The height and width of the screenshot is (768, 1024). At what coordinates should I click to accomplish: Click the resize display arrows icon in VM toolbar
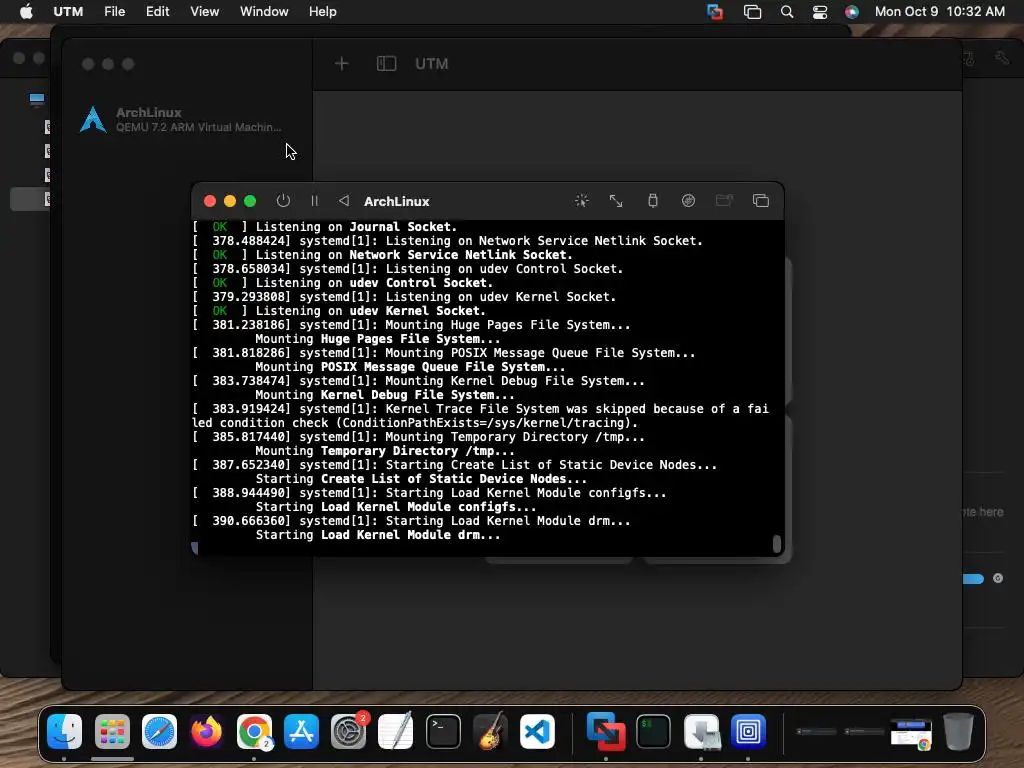tap(616, 200)
